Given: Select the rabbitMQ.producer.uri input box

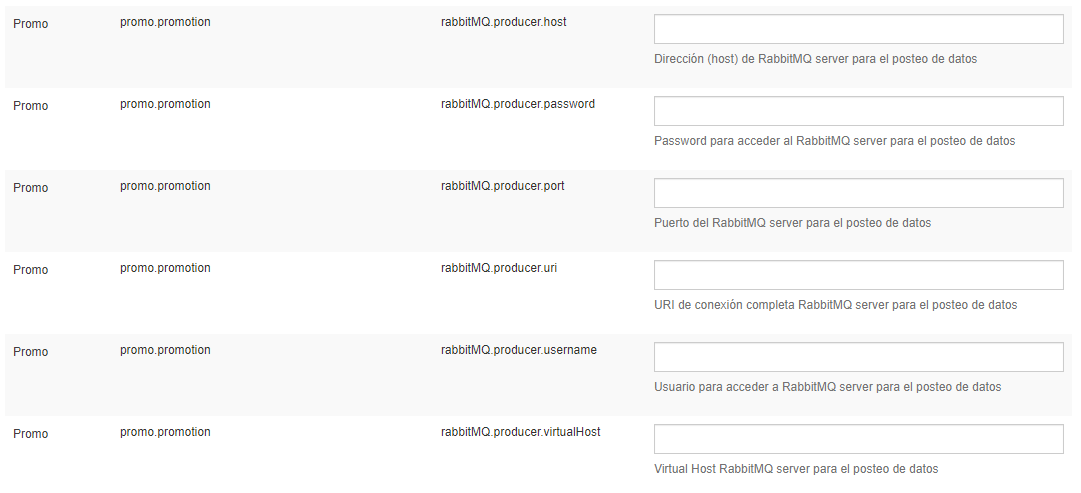Looking at the screenshot, I should pyautogui.click(x=858, y=275).
